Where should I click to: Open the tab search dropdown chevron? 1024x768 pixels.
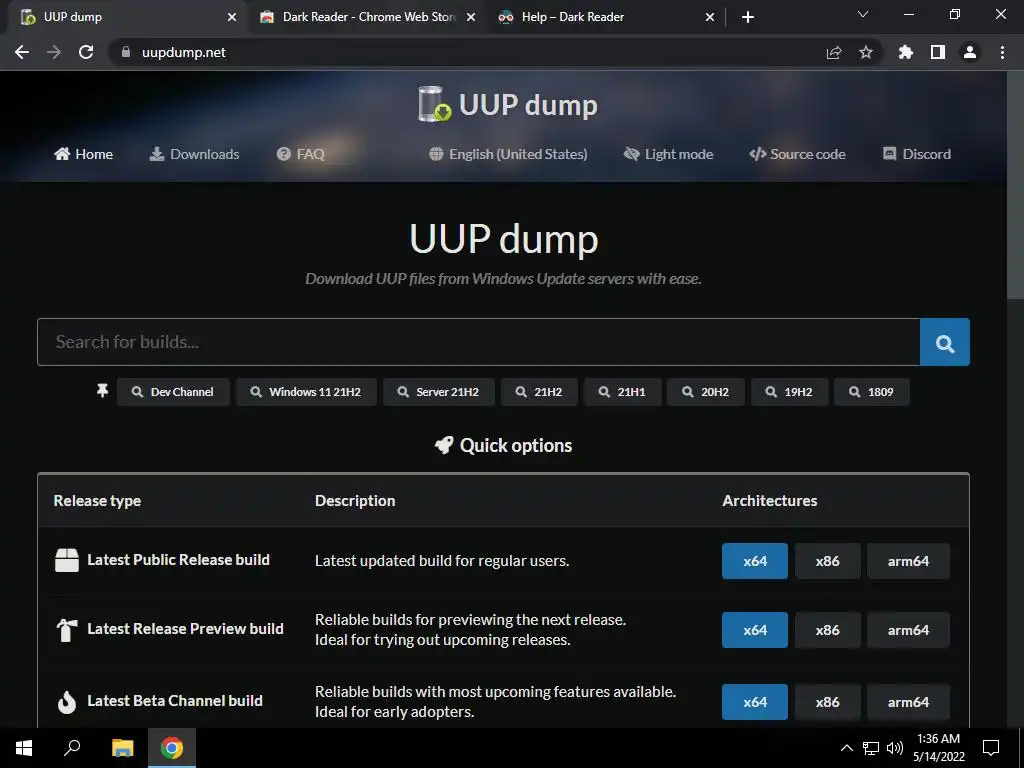coord(863,14)
